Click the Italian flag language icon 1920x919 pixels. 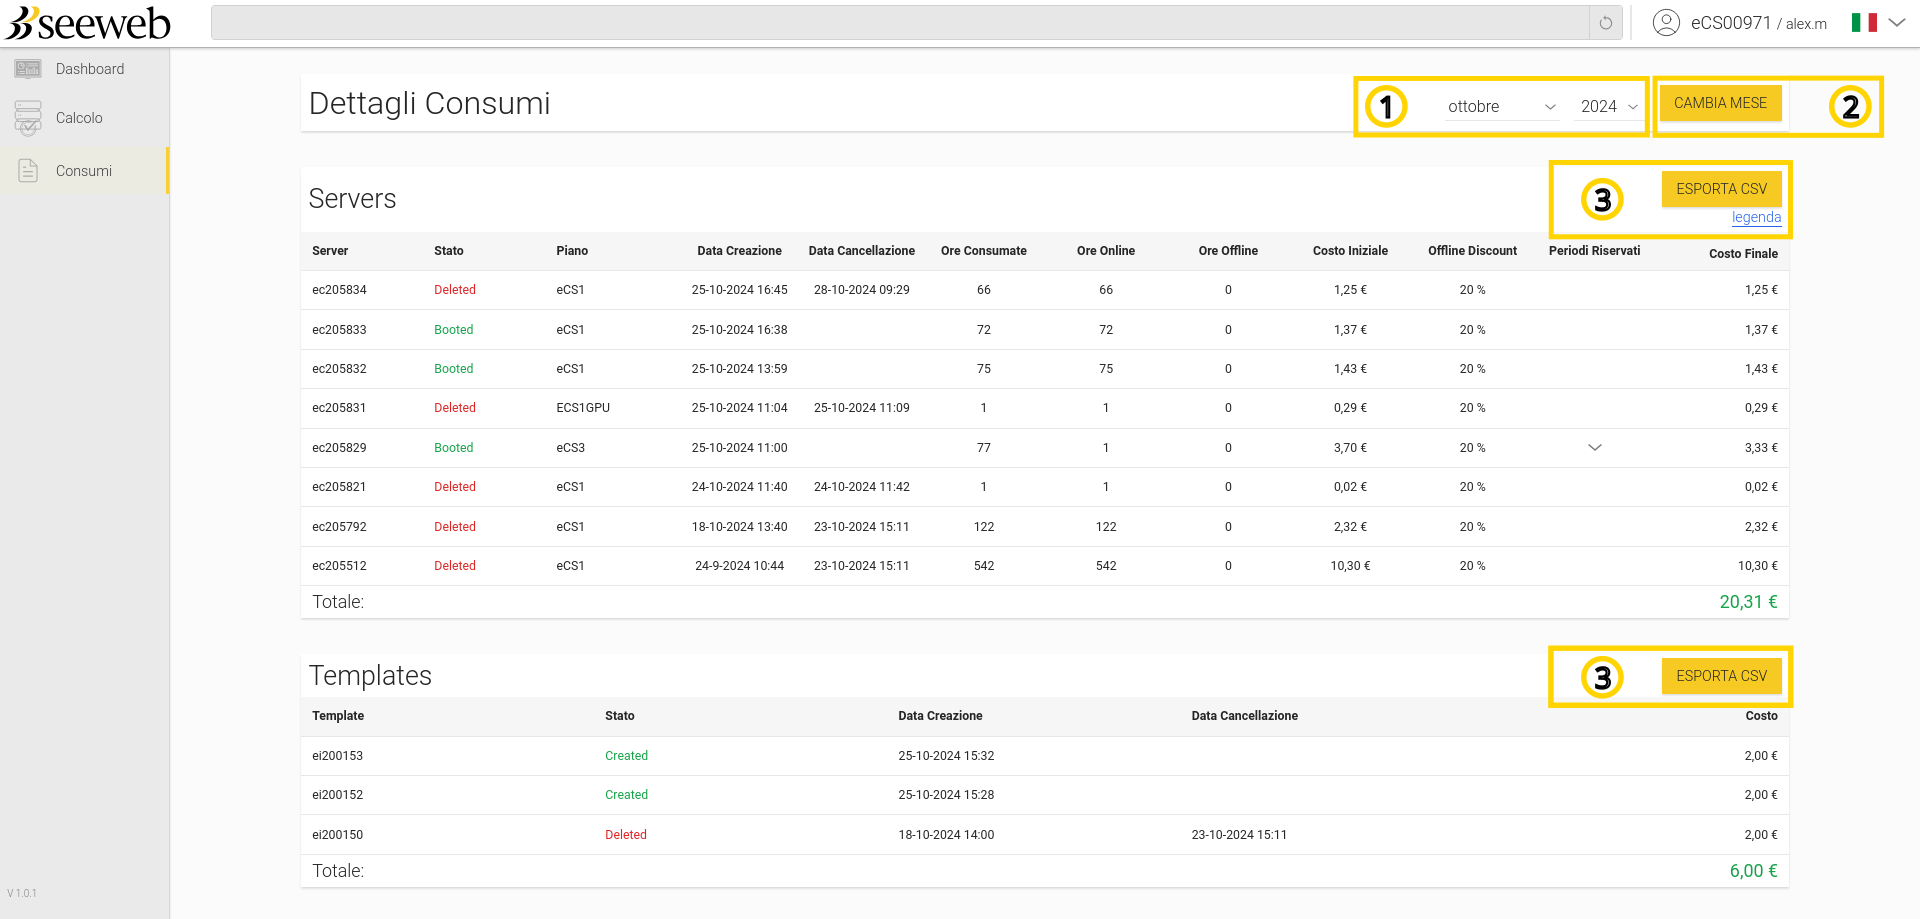coord(1864,23)
